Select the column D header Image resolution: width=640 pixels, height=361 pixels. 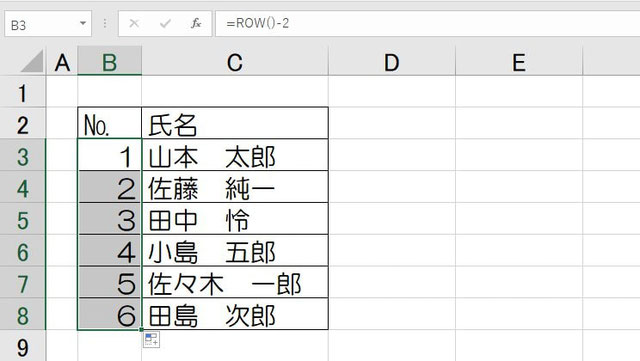[x=392, y=62]
